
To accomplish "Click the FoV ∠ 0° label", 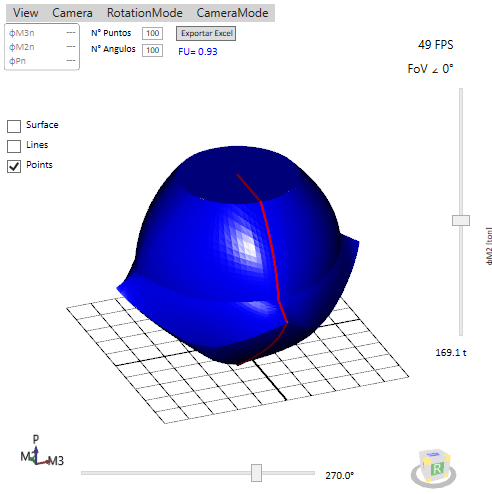I will click(x=430, y=69).
